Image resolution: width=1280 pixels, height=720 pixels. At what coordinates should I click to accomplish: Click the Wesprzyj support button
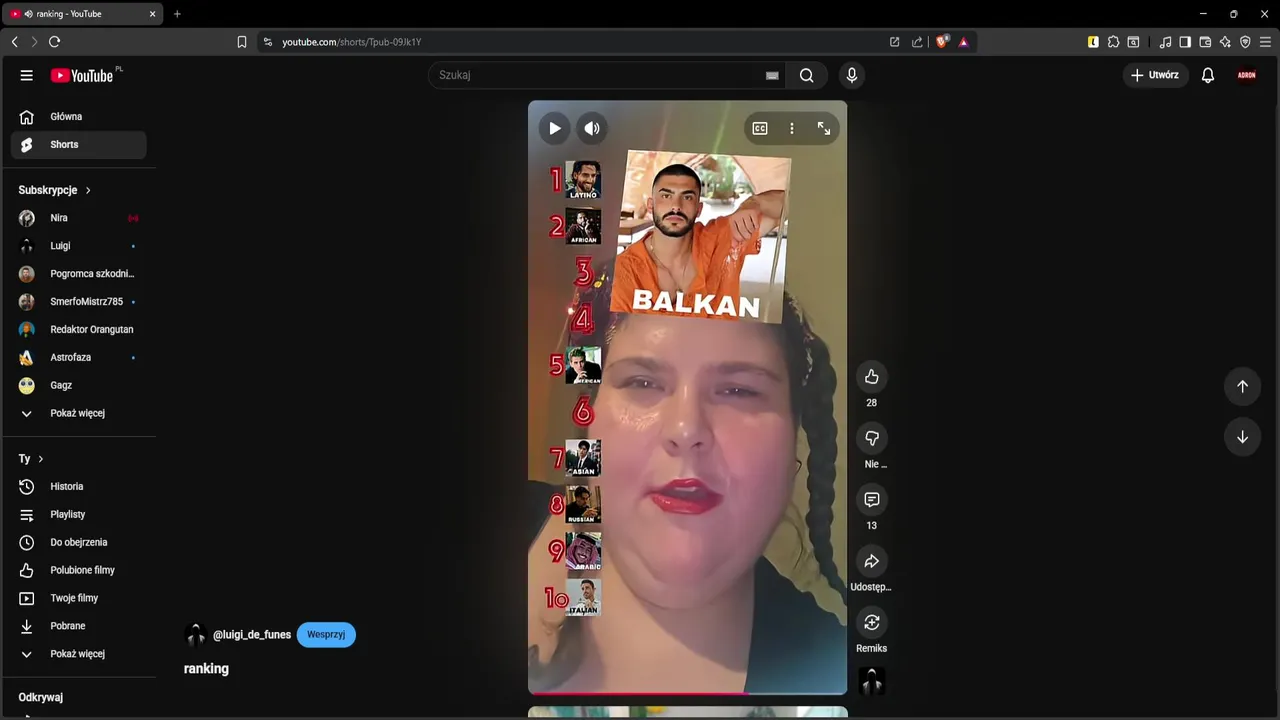[x=326, y=635]
